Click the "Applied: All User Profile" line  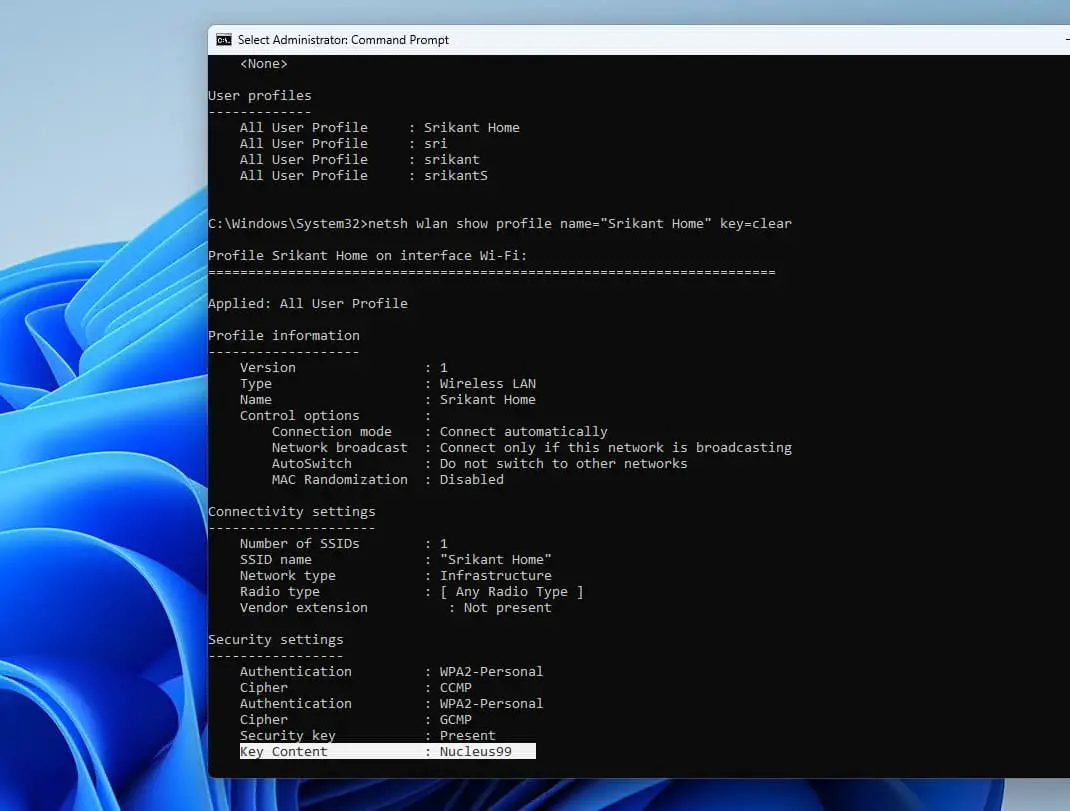[x=307, y=303]
